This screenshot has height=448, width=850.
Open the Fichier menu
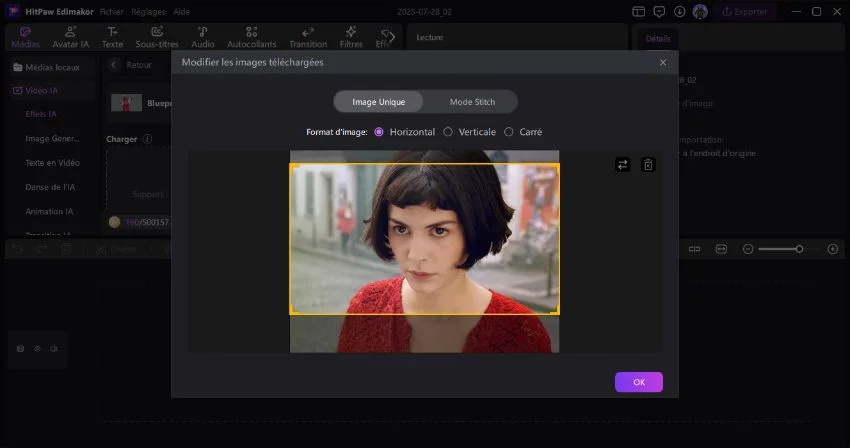[x=111, y=11]
